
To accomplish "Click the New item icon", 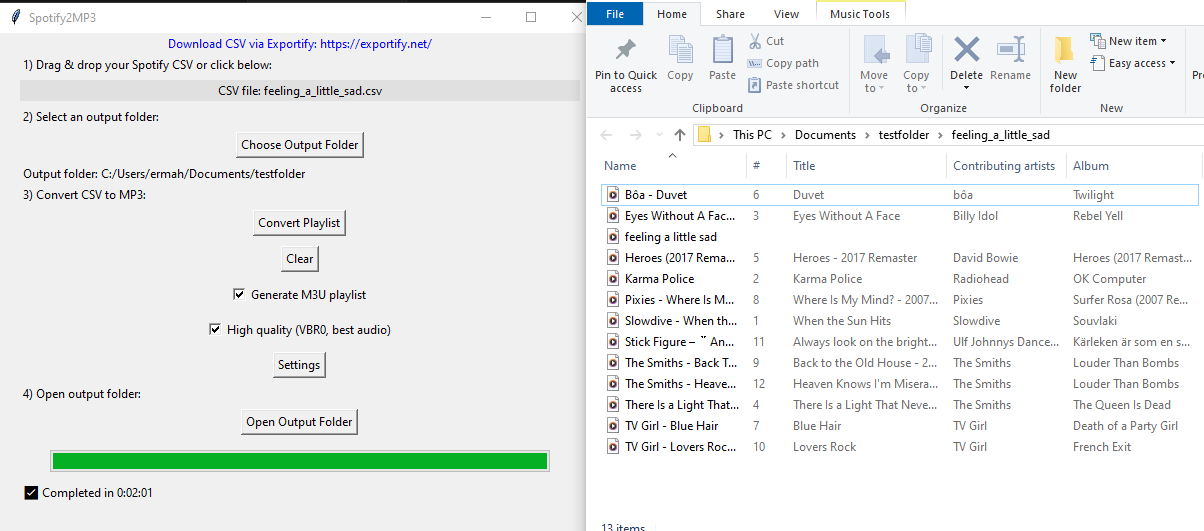I will pyautogui.click(x=1097, y=41).
